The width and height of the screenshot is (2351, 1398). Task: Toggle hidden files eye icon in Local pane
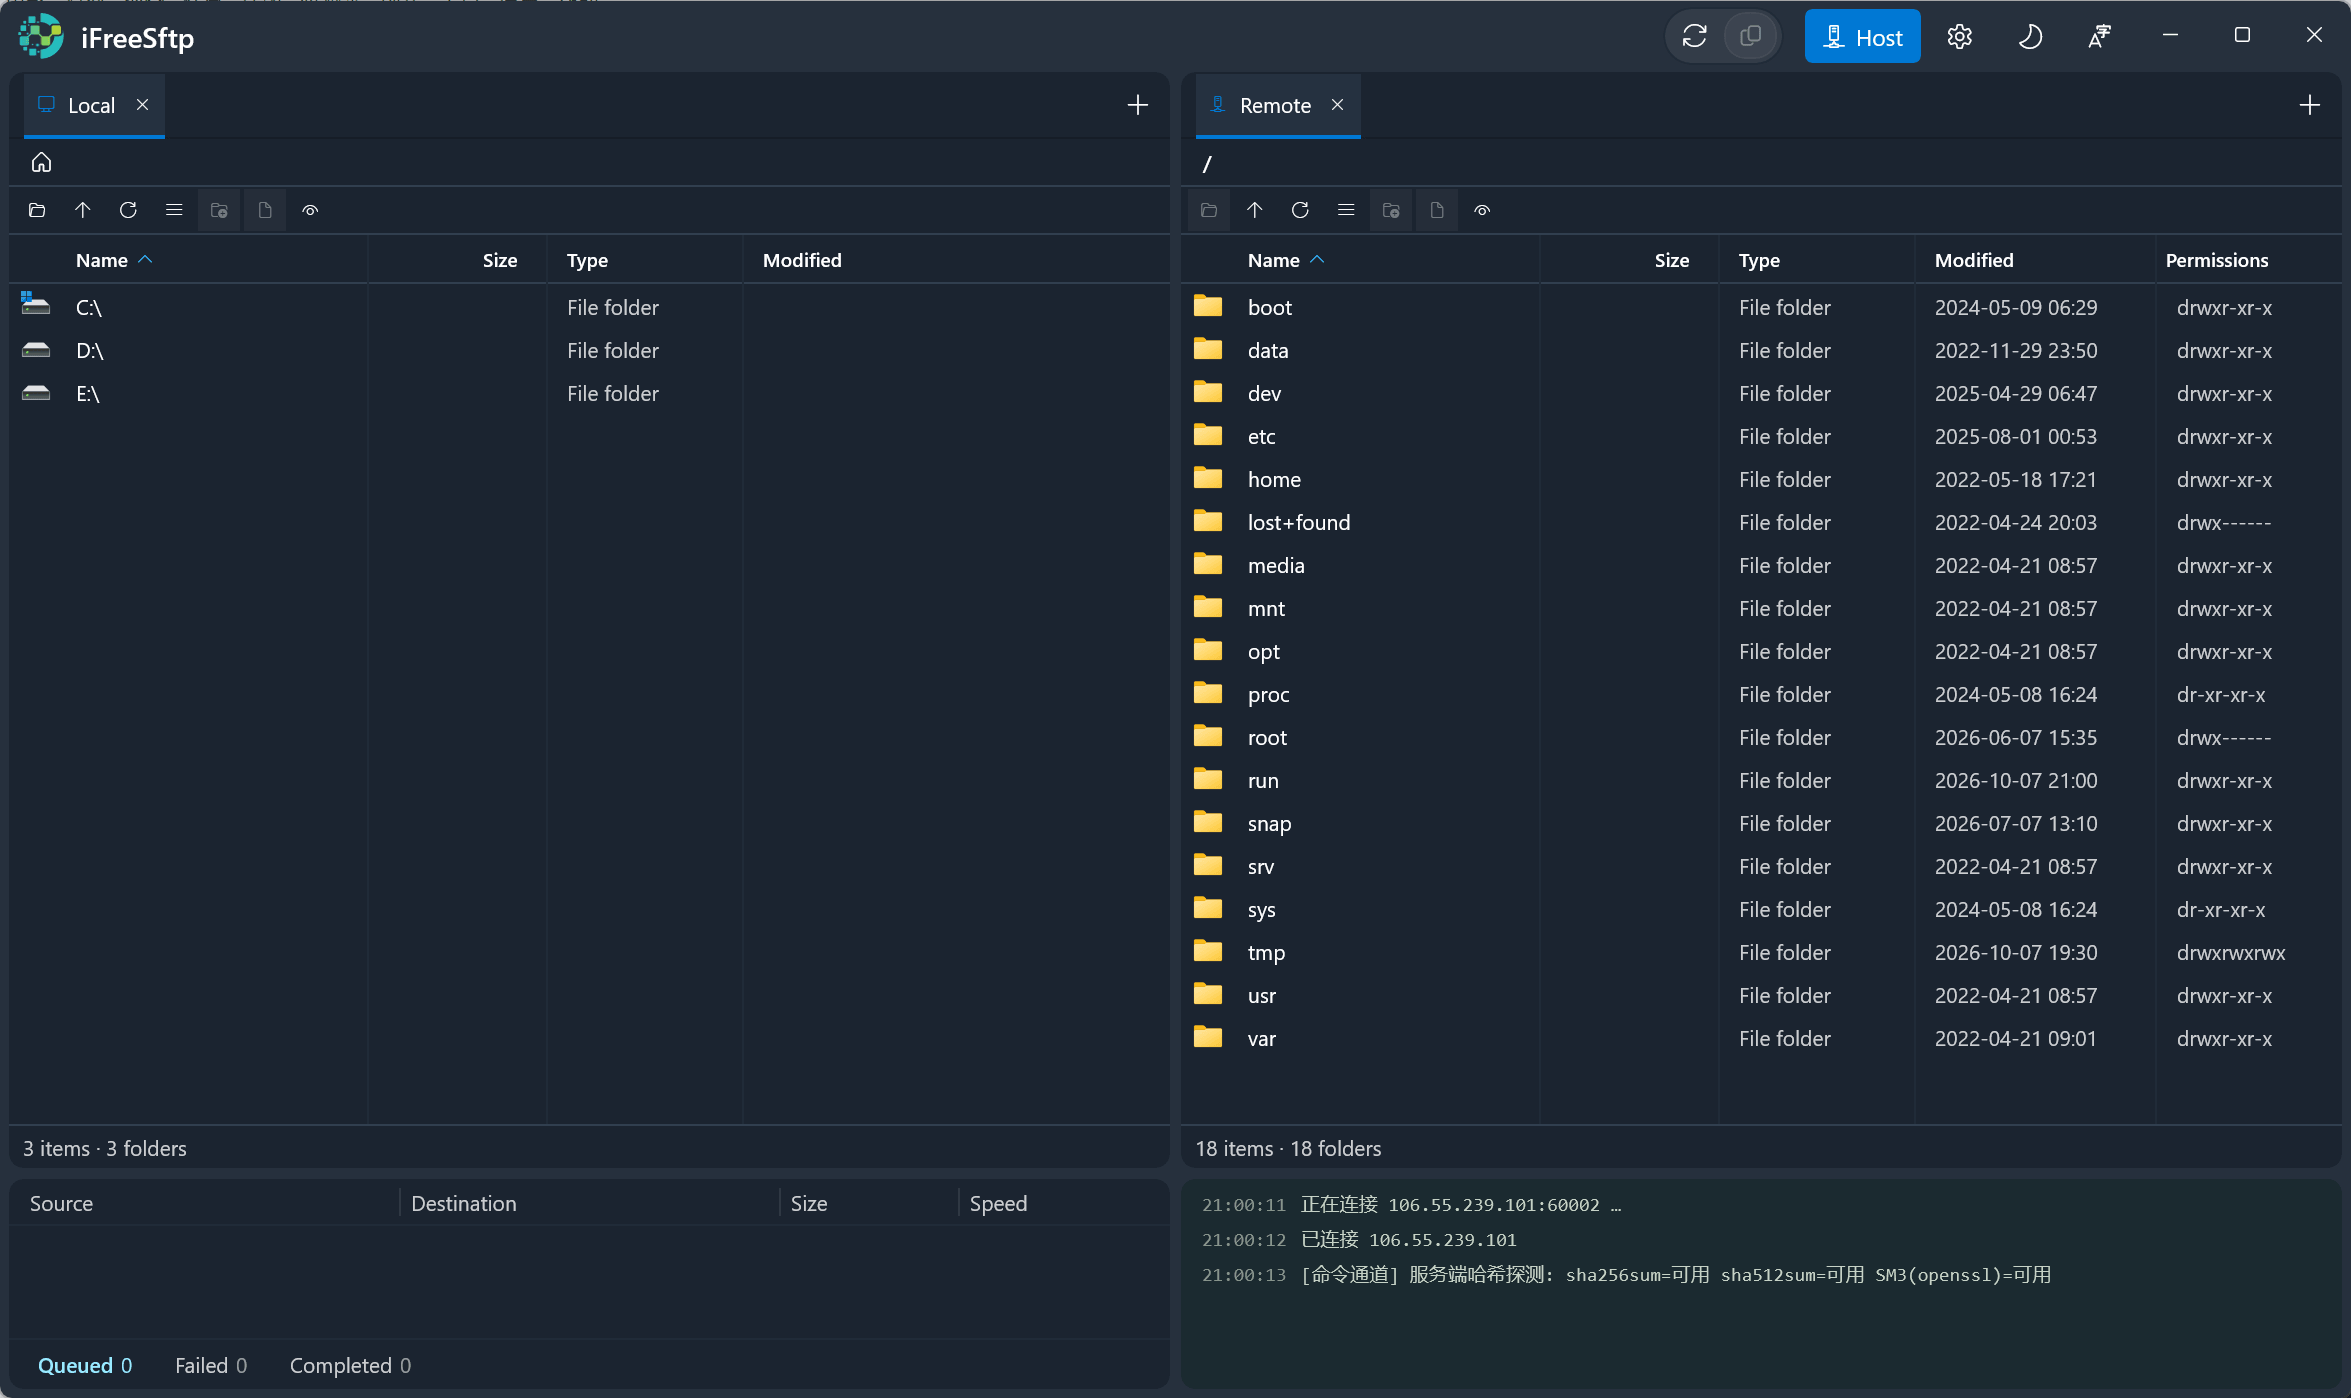tap(310, 210)
